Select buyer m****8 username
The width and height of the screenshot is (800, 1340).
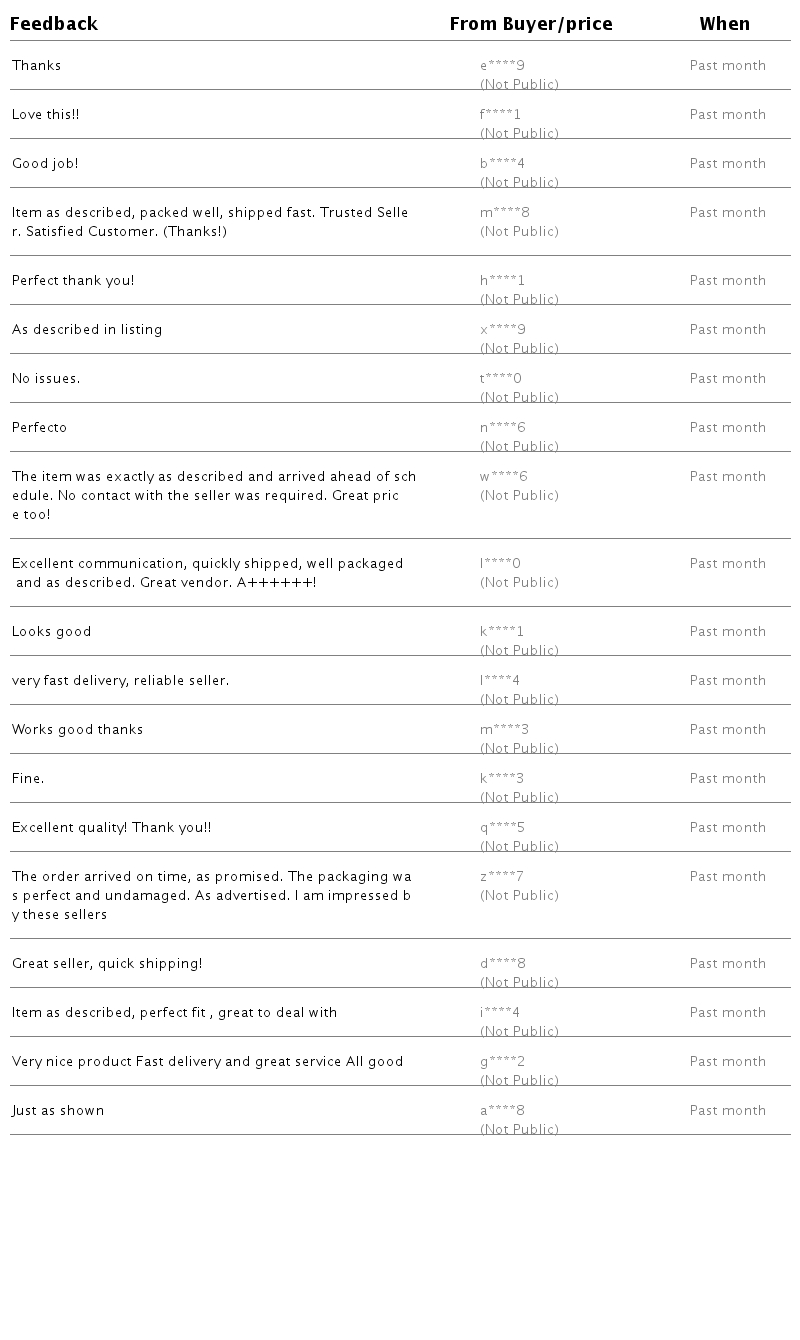(x=504, y=213)
